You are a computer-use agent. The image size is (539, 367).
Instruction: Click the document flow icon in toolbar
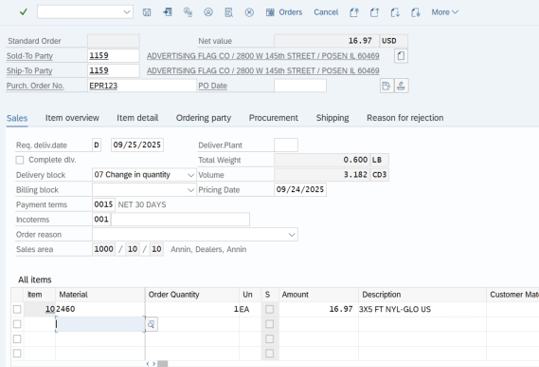(x=188, y=12)
